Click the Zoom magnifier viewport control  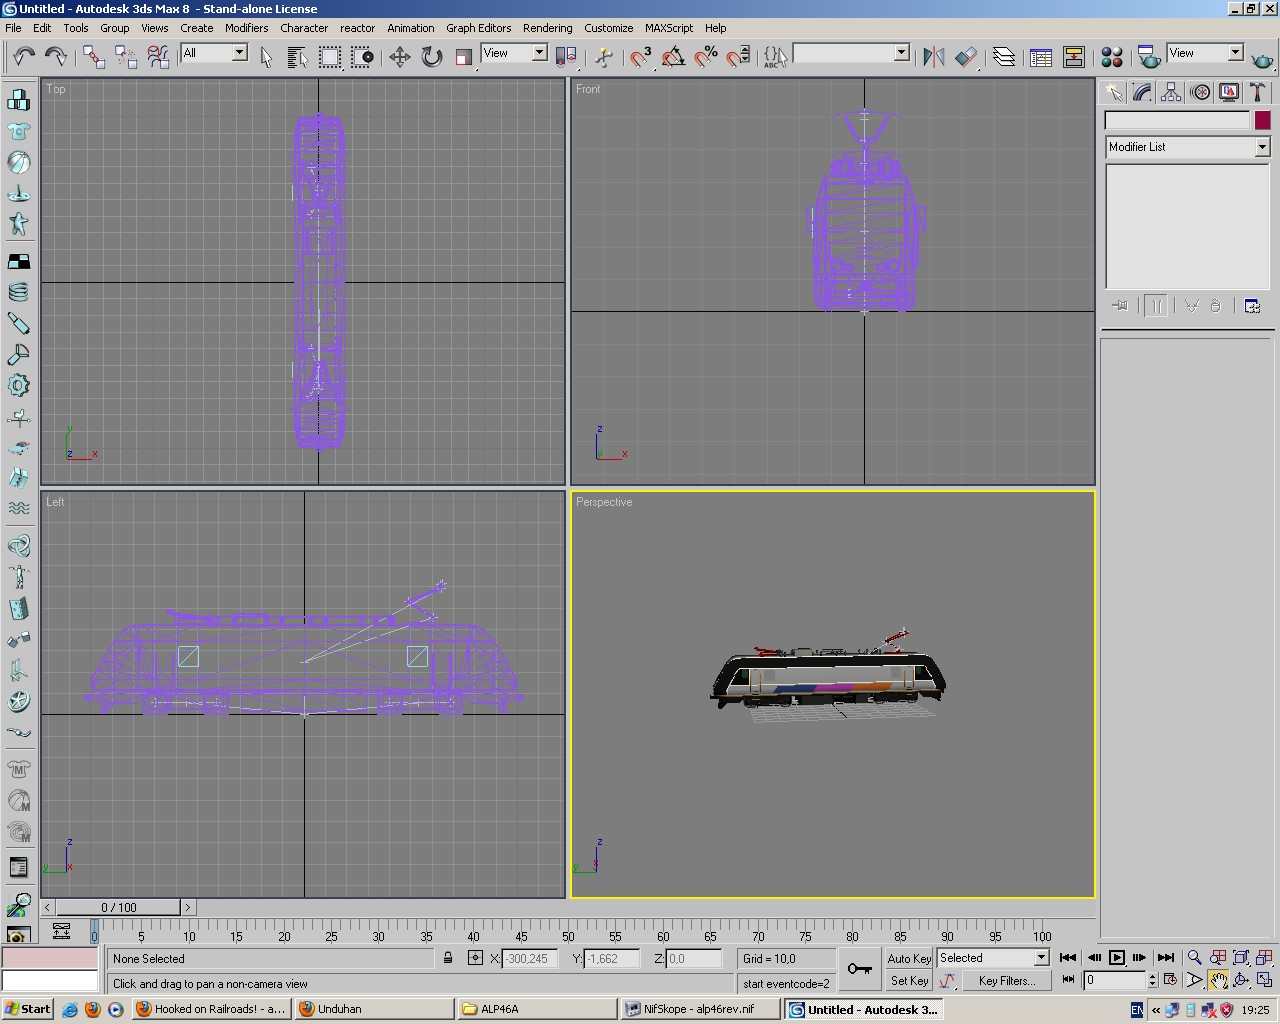click(1194, 957)
